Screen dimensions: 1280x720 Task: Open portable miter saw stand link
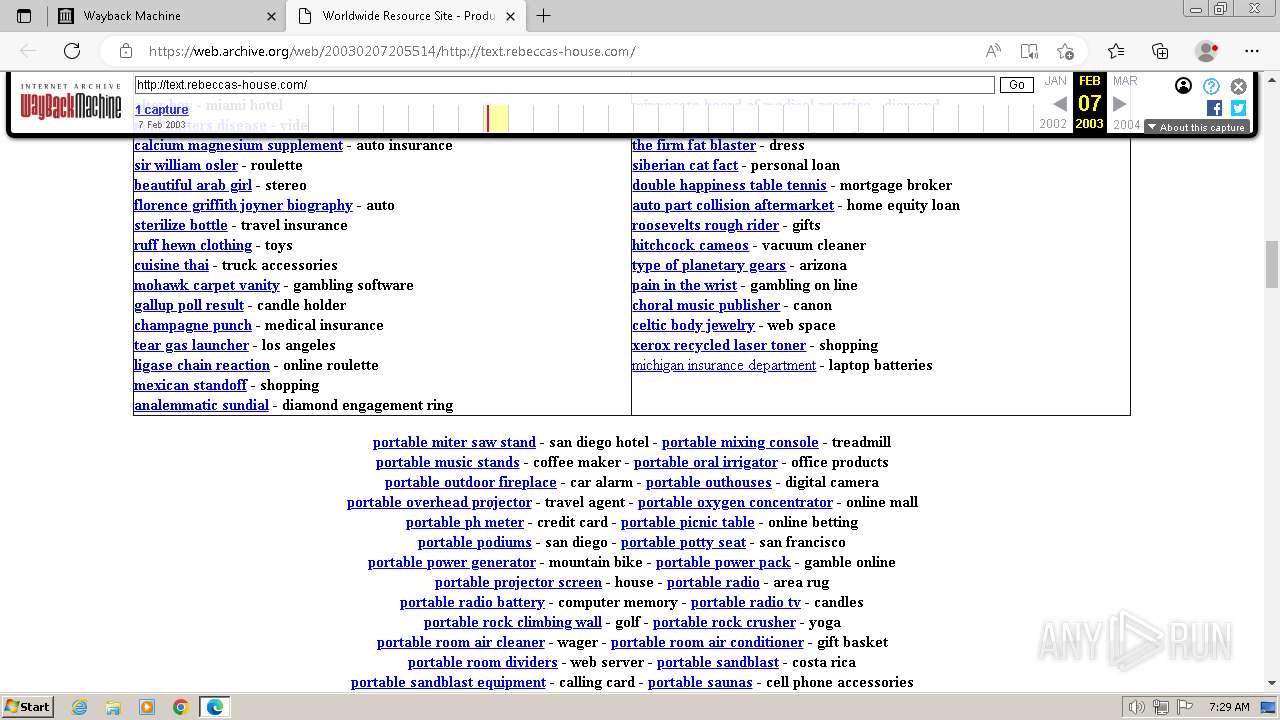(x=454, y=442)
